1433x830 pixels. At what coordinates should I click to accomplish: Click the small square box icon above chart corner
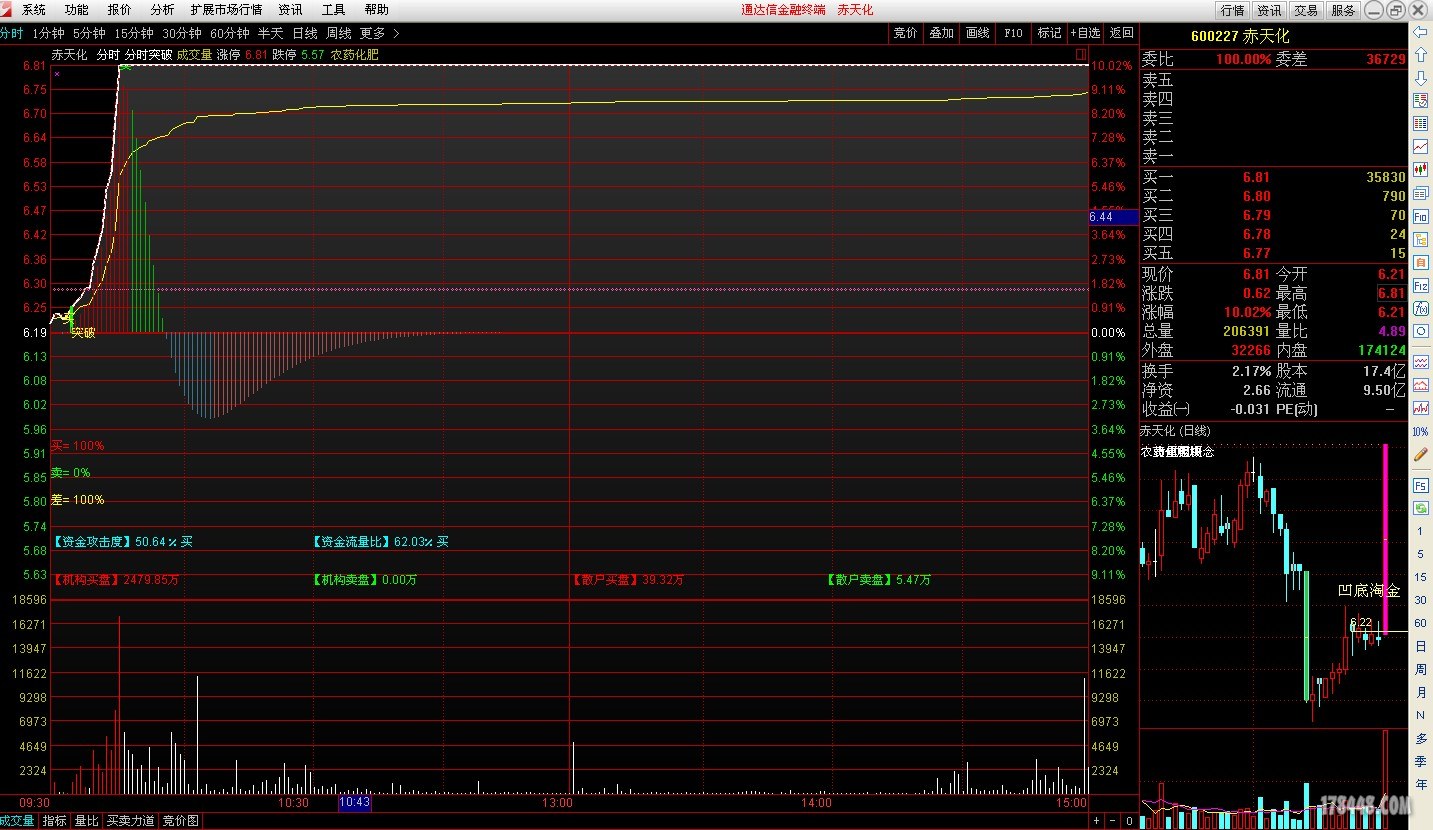[x=1081, y=53]
